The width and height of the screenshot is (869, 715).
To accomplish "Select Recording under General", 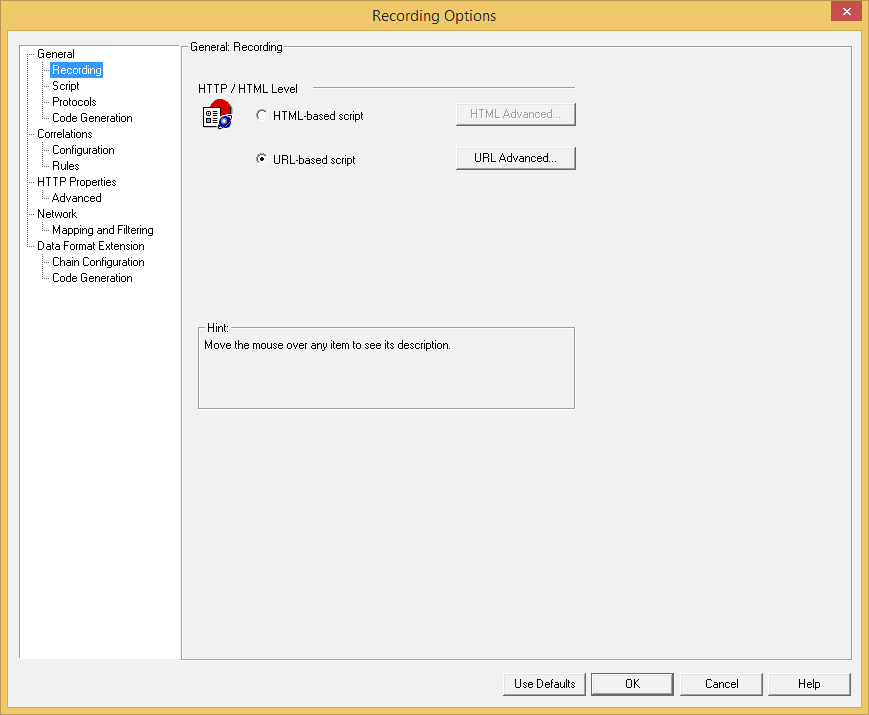I will [x=76, y=70].
